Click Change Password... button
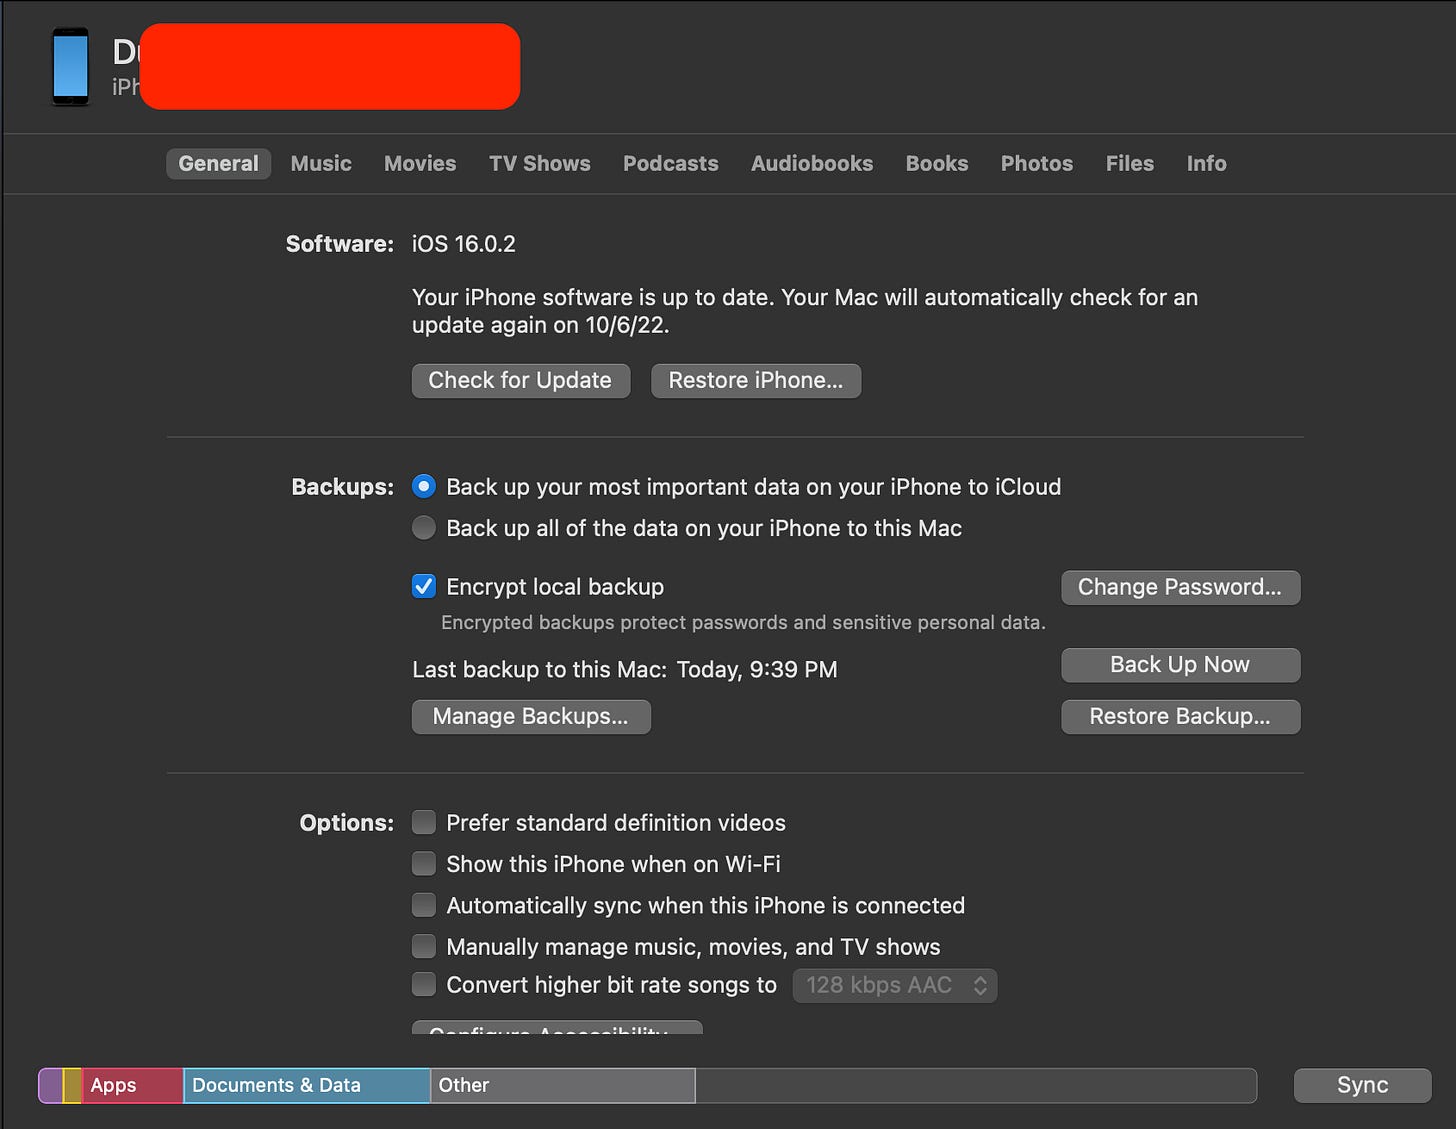The height and width of the screenshot is (1129, 1456). pos(1180,587)
